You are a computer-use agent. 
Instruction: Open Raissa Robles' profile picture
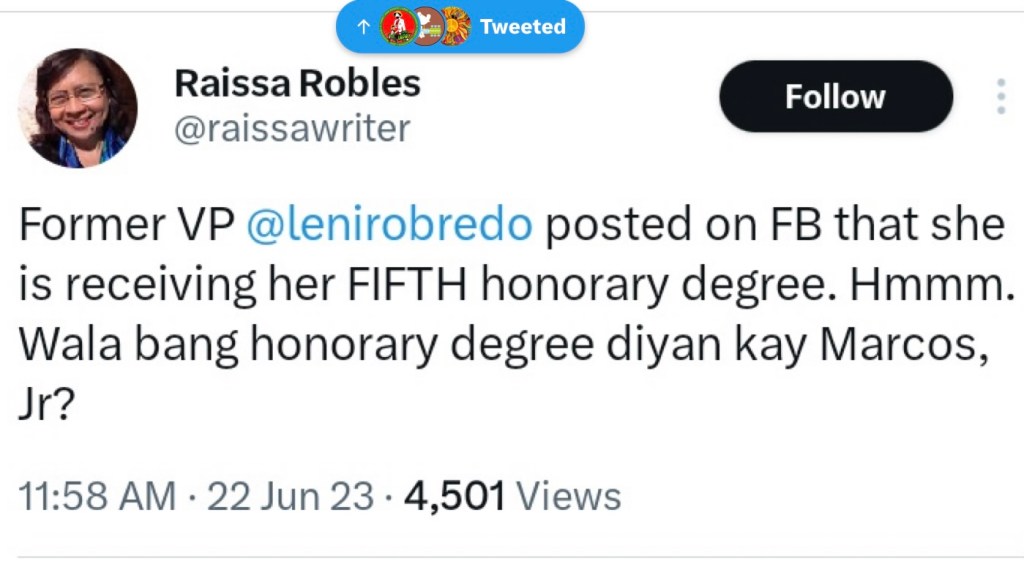[x=78, y=108]
